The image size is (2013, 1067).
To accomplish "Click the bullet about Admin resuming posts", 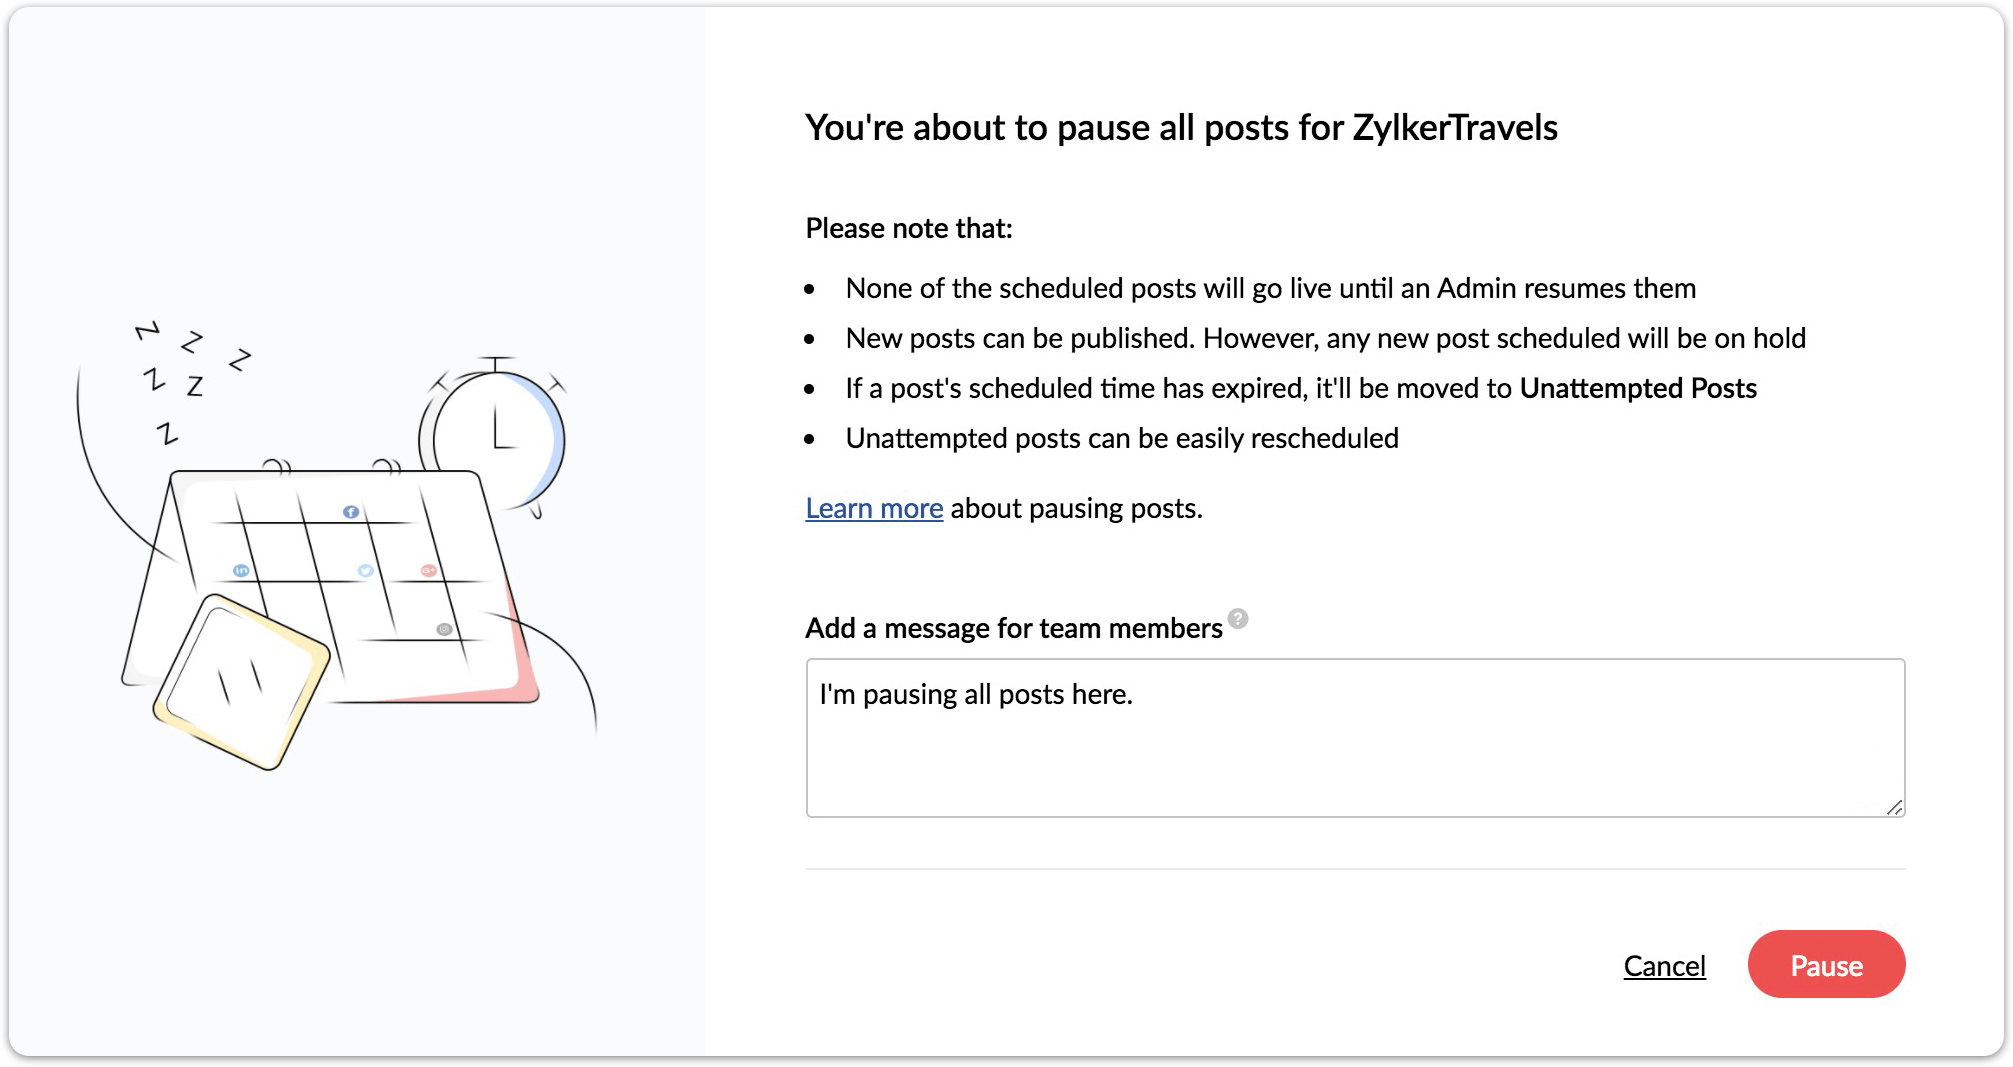I will pyautogui.click(x=1270, y=289).
